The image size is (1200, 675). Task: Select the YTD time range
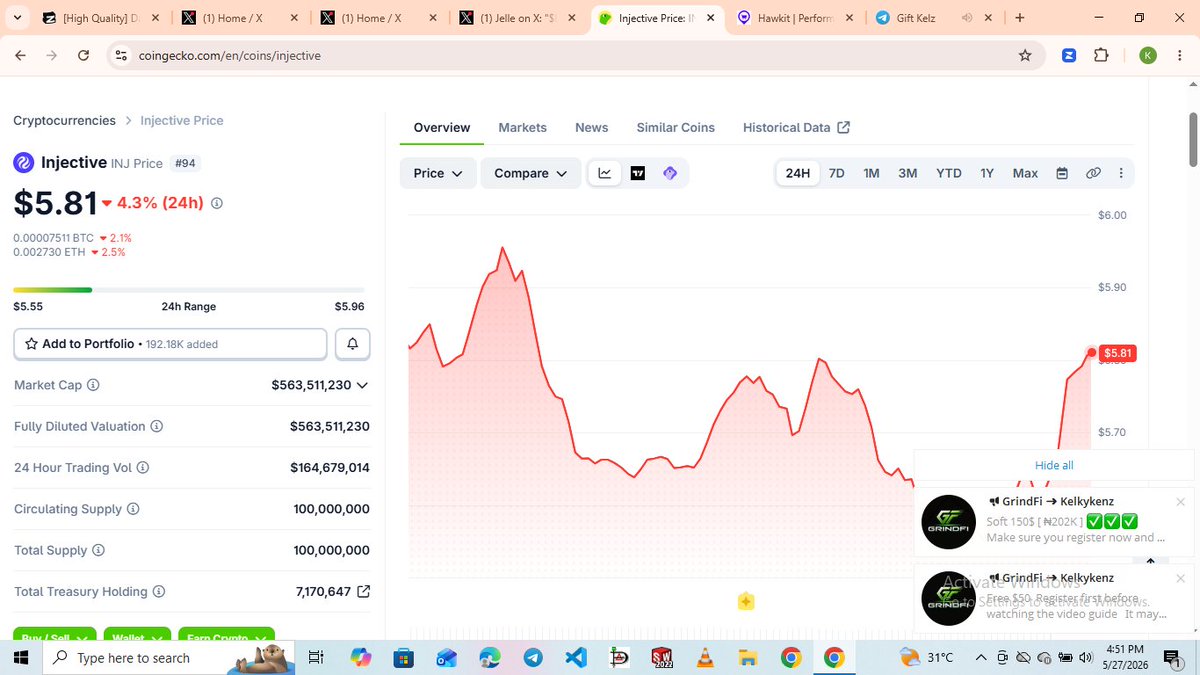pos(949,173)
